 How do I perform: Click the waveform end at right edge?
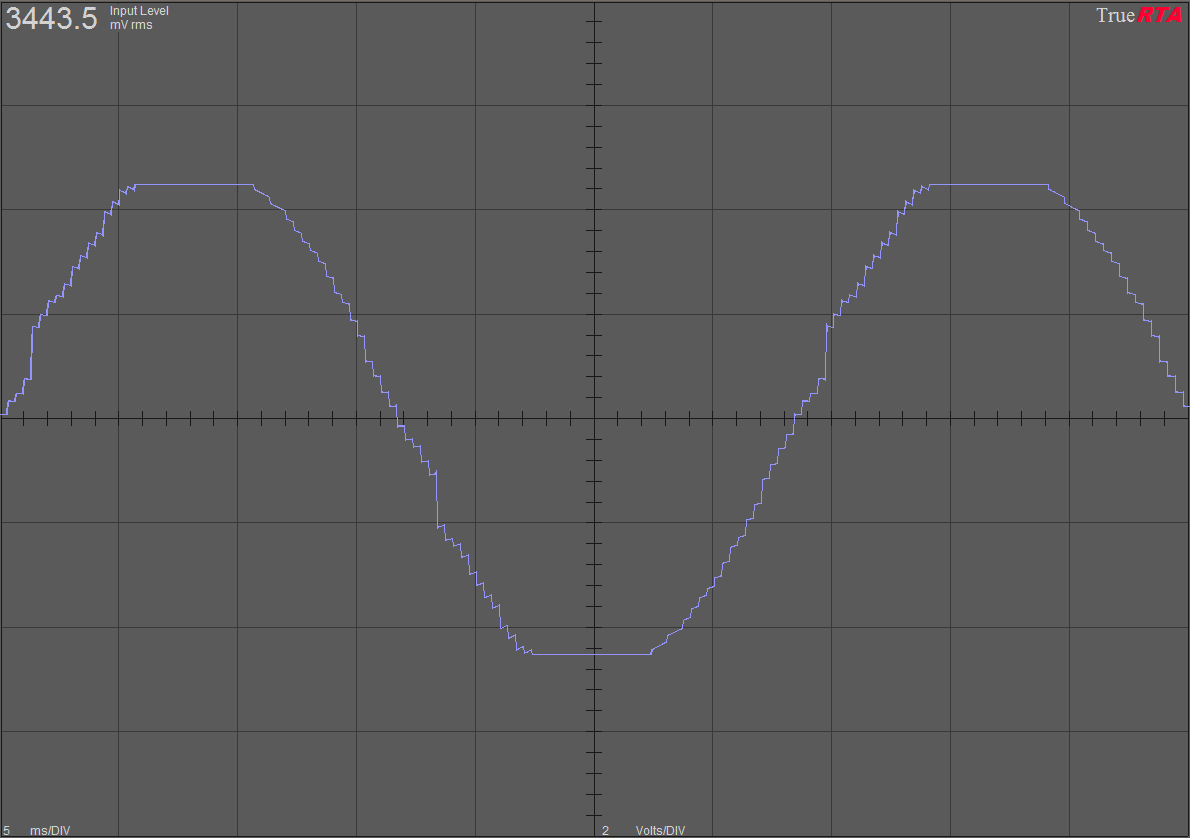click(1186, 405)
